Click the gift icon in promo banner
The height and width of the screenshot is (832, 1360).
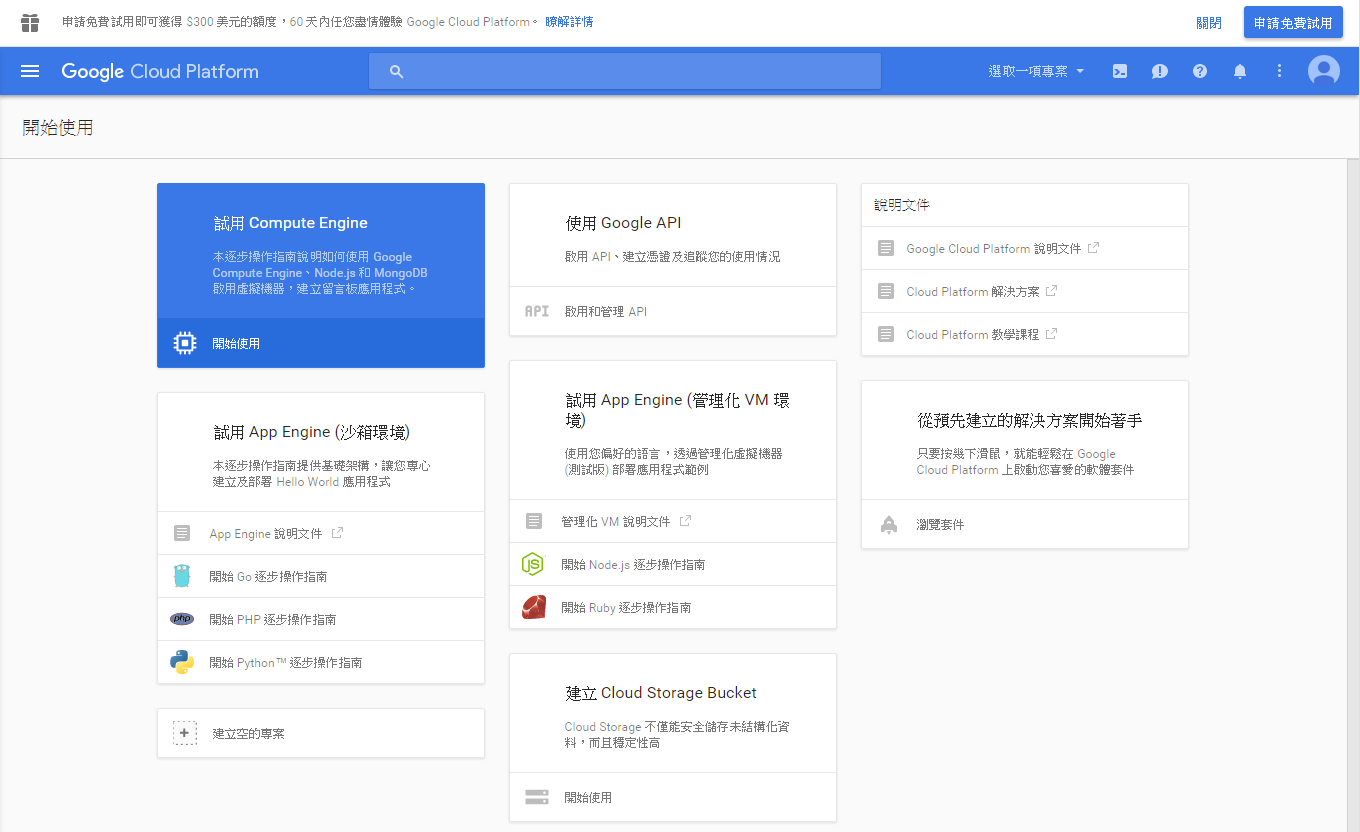(30, 22)
